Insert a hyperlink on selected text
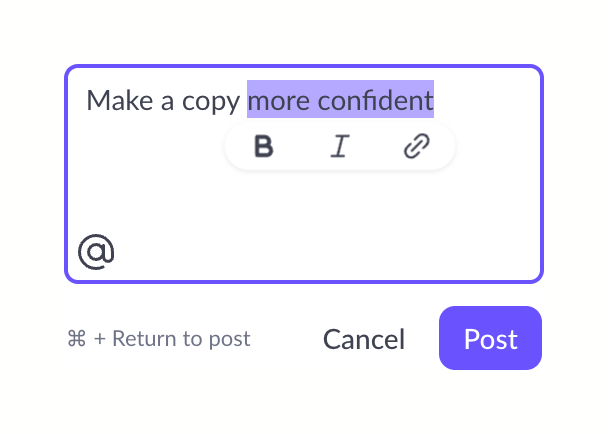 [416, 148]
